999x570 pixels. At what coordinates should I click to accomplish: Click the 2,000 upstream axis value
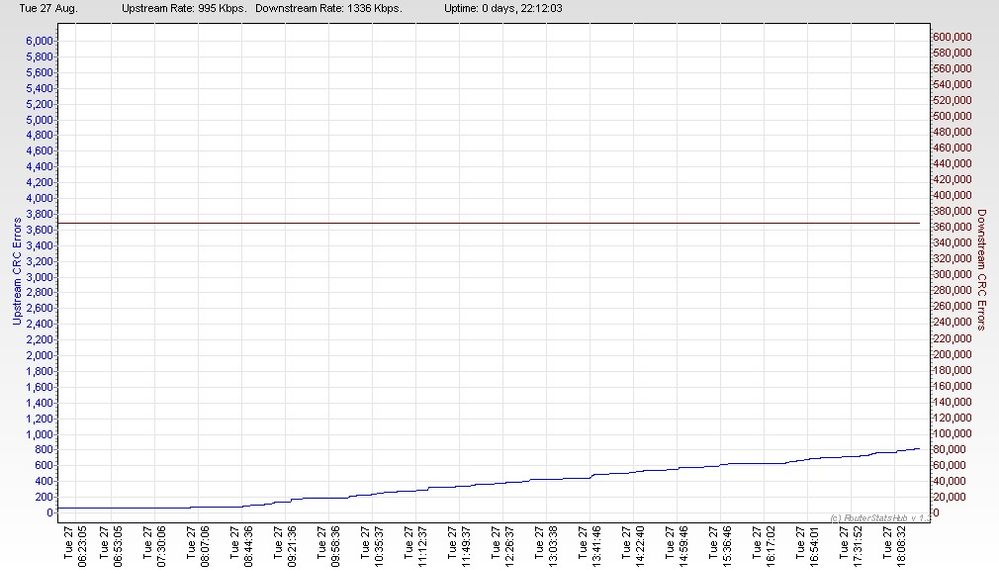(40, 355)
